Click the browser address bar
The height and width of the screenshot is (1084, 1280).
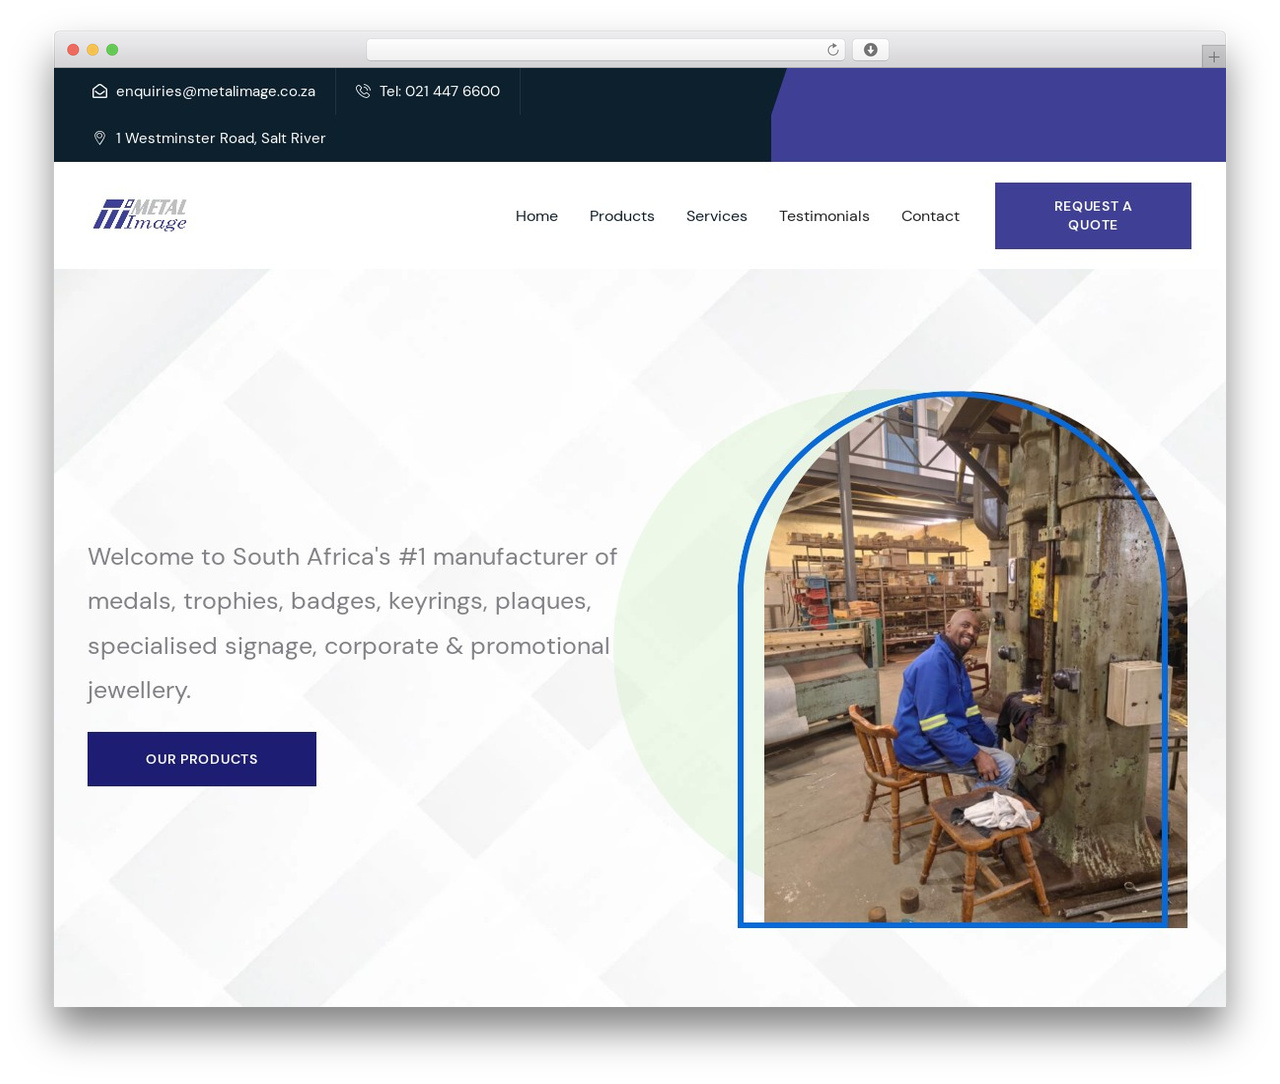click(x=606, y=50)
